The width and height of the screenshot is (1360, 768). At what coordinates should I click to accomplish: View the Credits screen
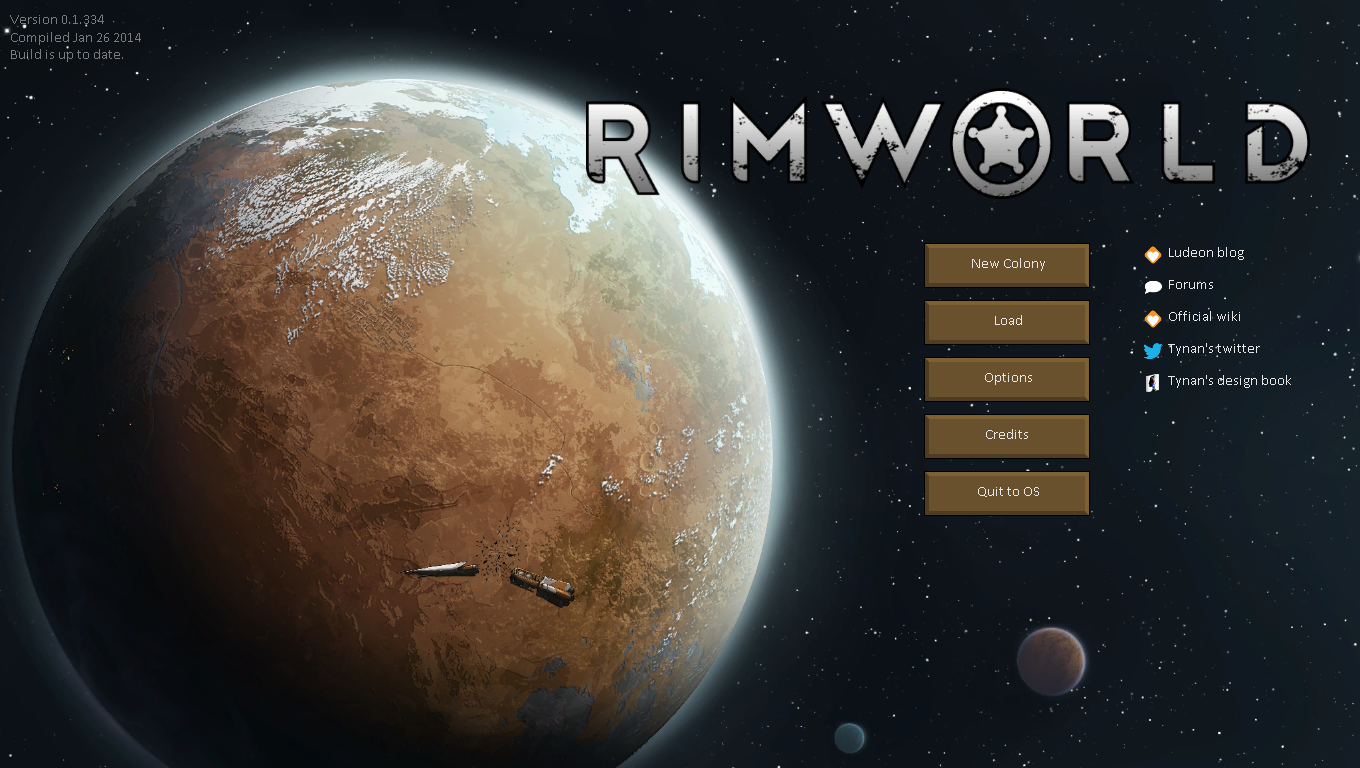[1007, 435]
